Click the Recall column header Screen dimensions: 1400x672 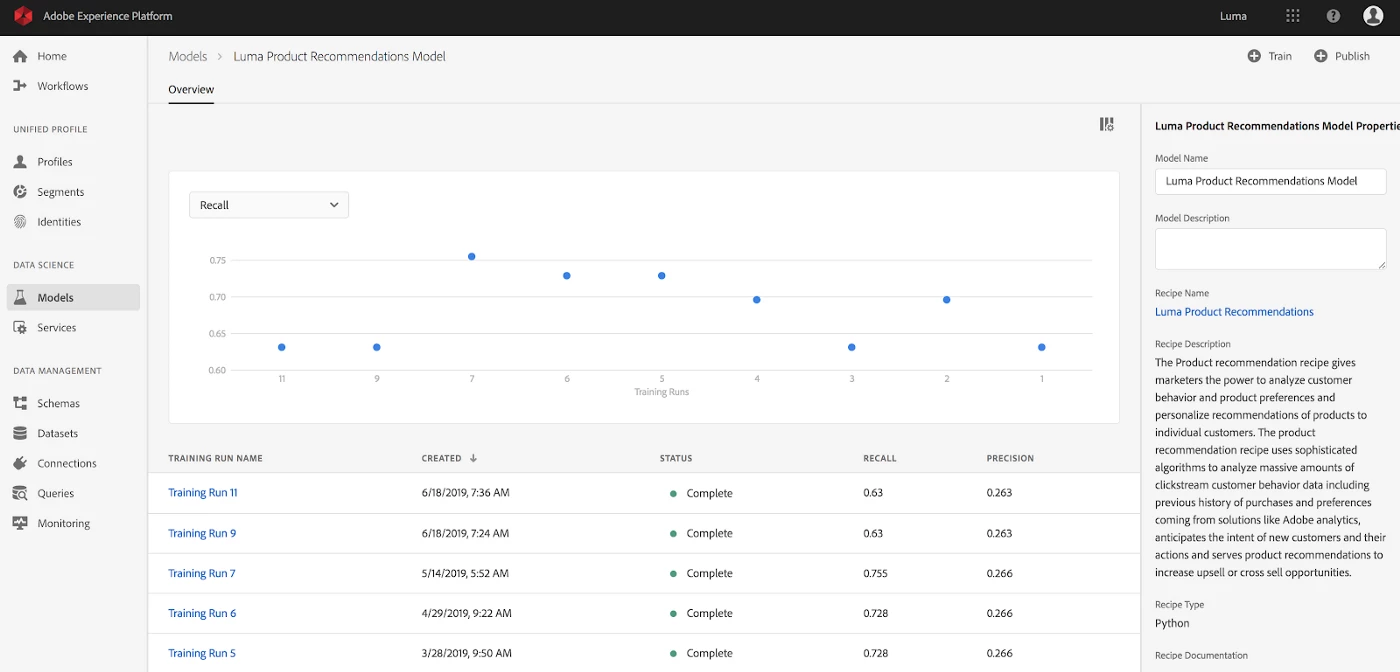(x=880, y=458)
